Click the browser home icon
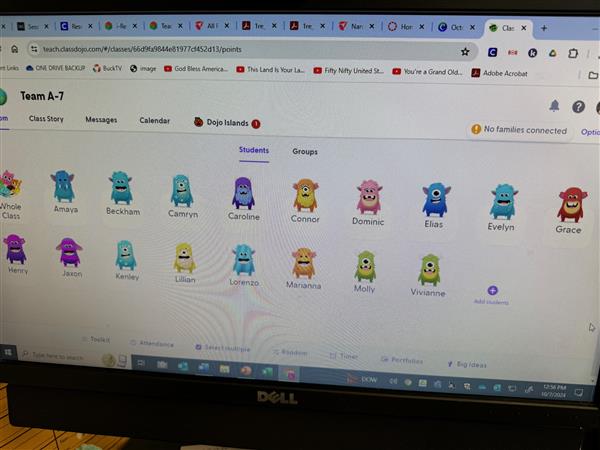The height and width of the screenshot is (450, 600). click(15, 49)
